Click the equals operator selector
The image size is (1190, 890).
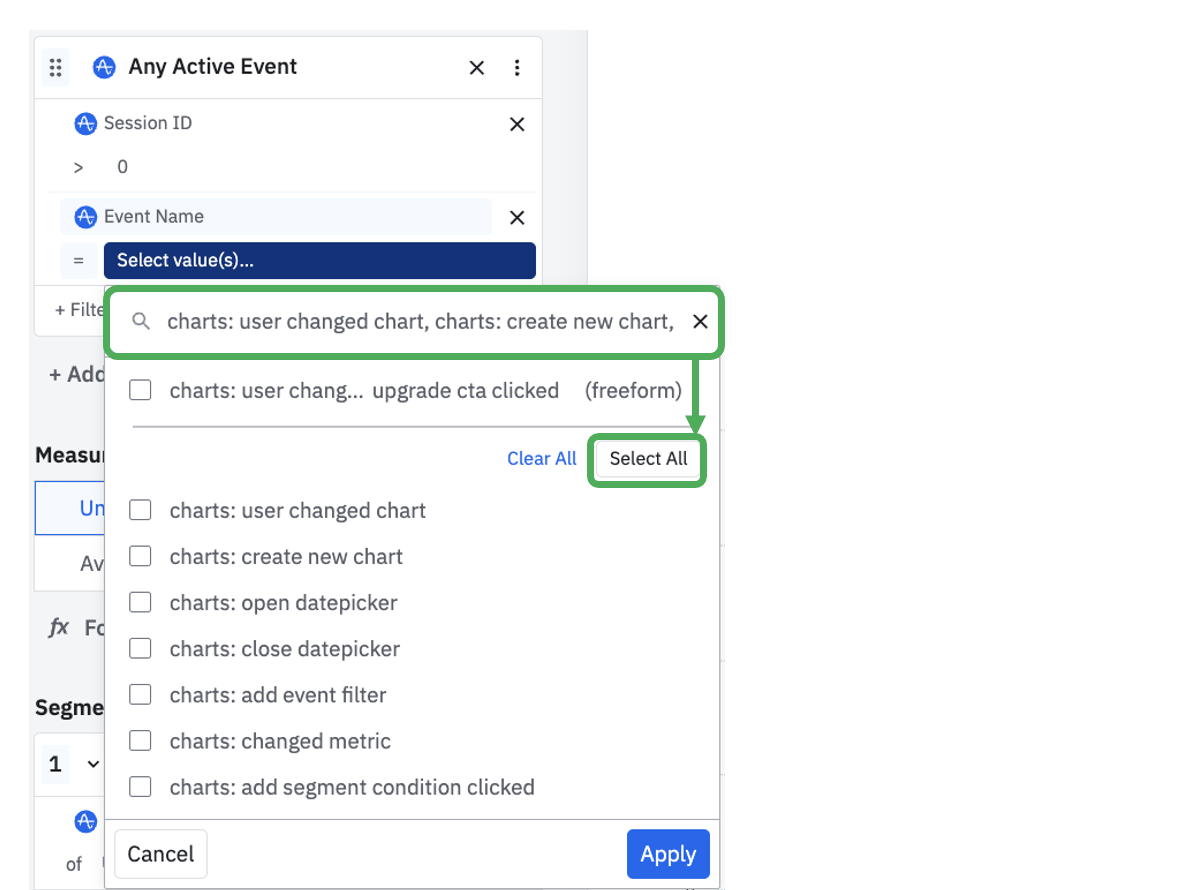(78, 260)
